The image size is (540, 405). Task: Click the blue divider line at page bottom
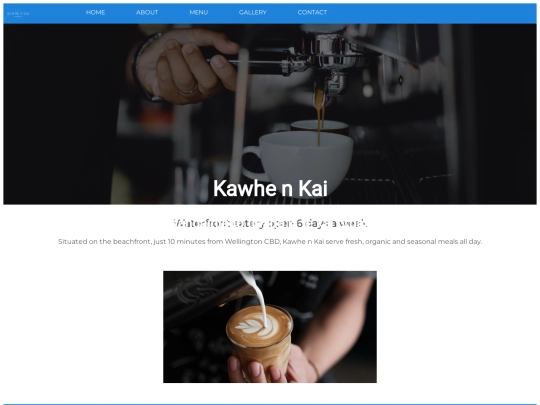point(270,404)
